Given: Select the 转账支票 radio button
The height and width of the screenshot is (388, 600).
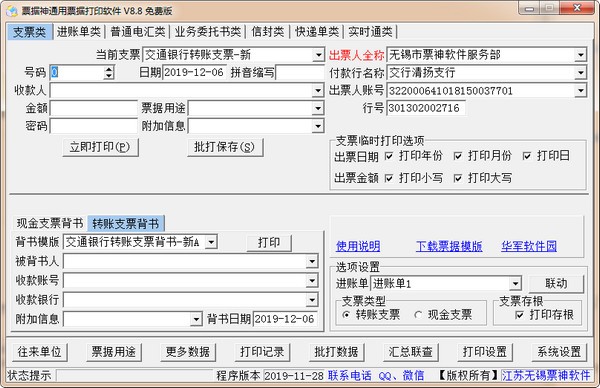Looking at the screenshot, I should [346, 315].
